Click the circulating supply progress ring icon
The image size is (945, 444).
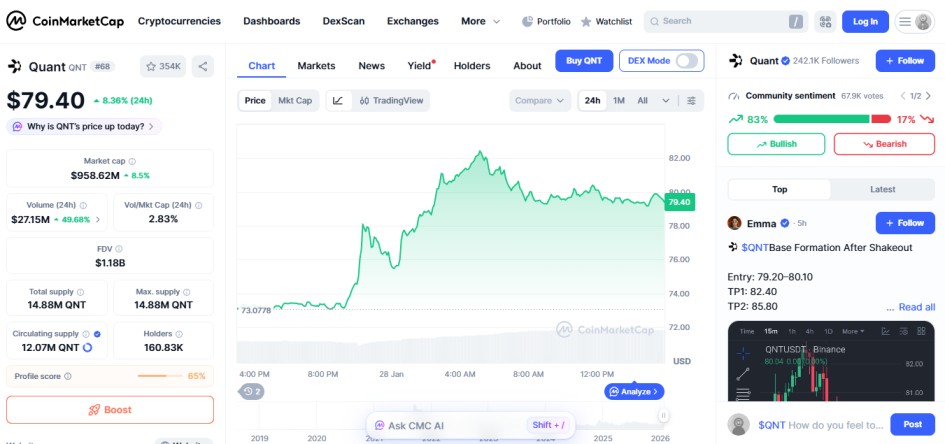(x=87, y=348)
